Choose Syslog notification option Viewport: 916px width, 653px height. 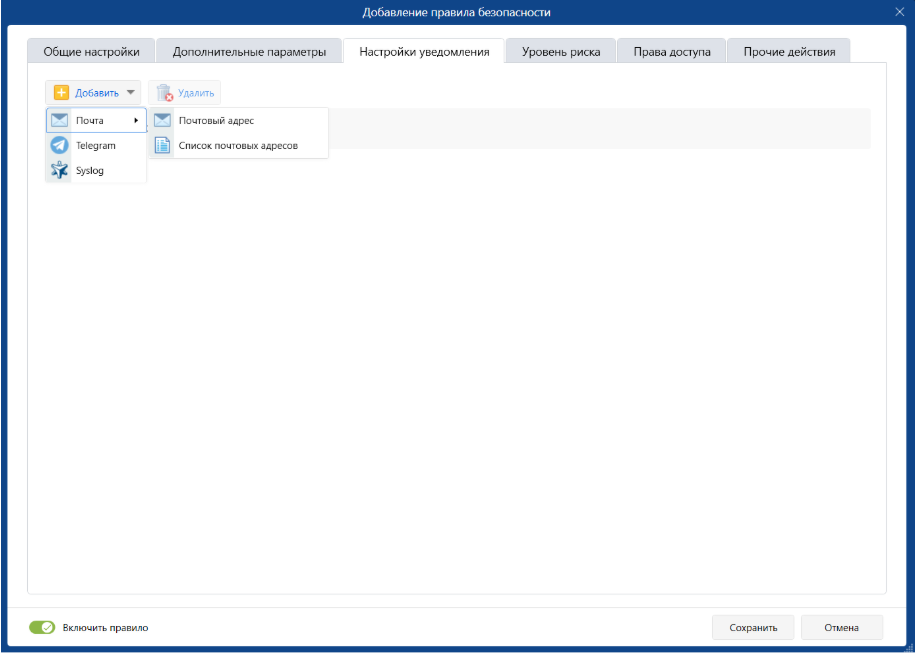pos(90,171)
